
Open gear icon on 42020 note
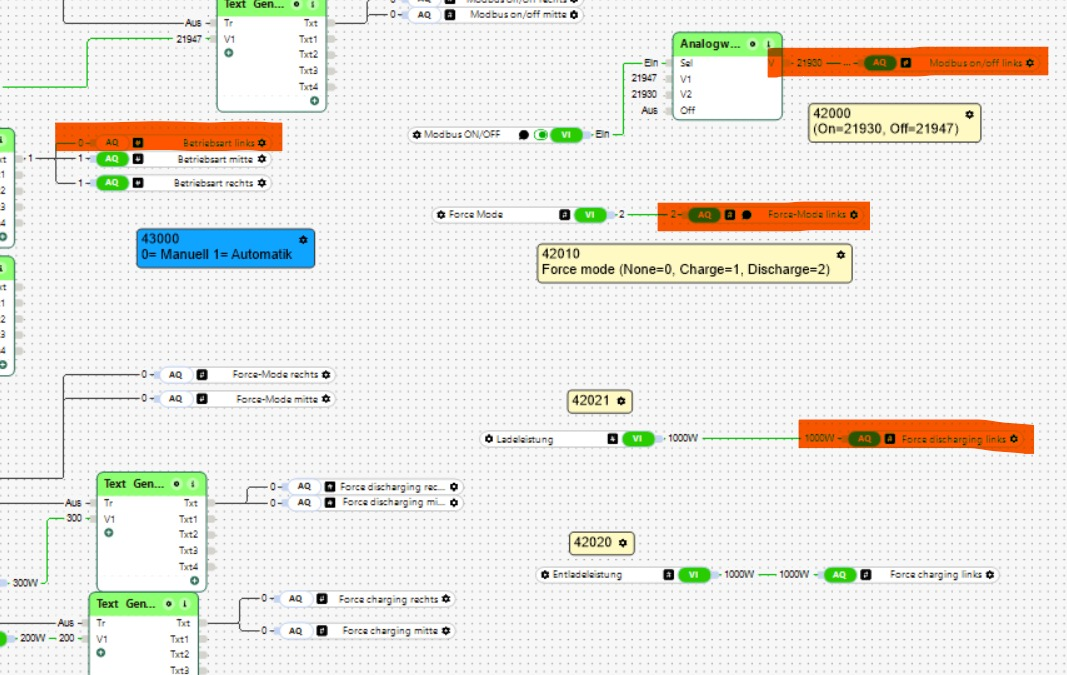coord(623,543)
